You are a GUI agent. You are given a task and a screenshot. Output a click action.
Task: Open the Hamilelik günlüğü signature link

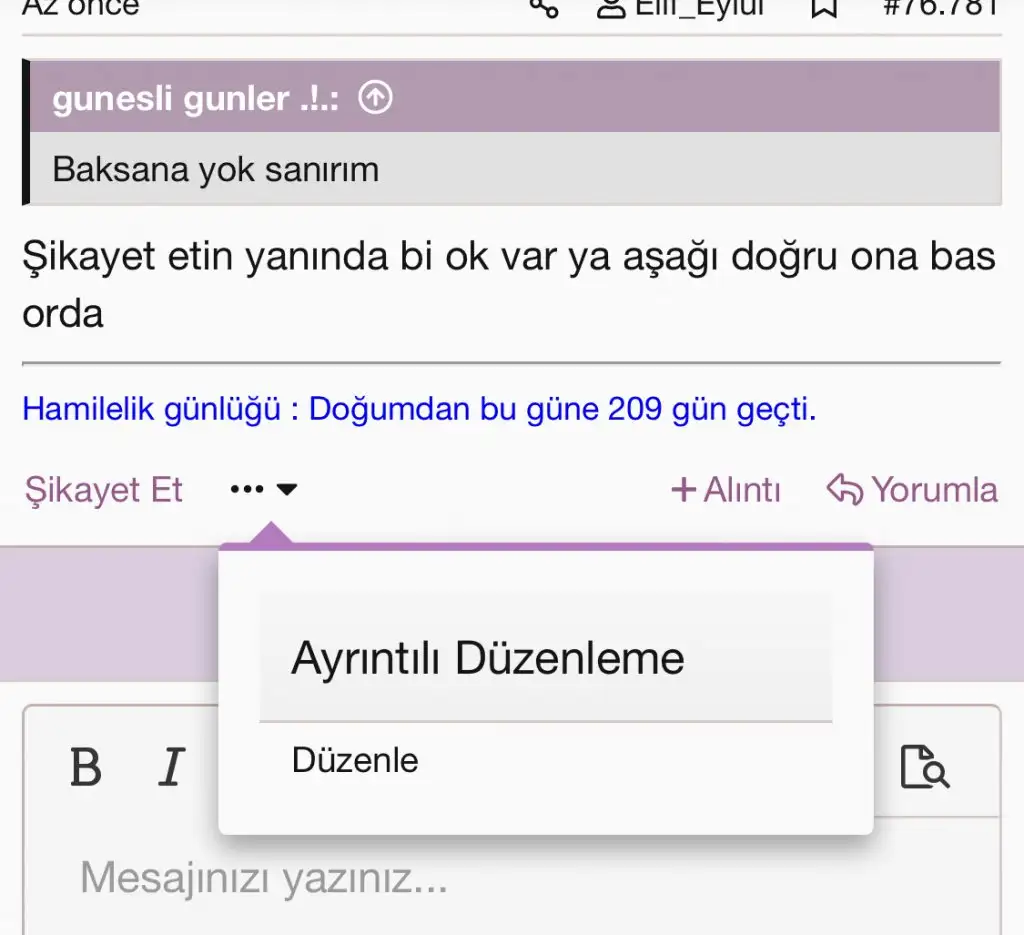click(418, 410)
